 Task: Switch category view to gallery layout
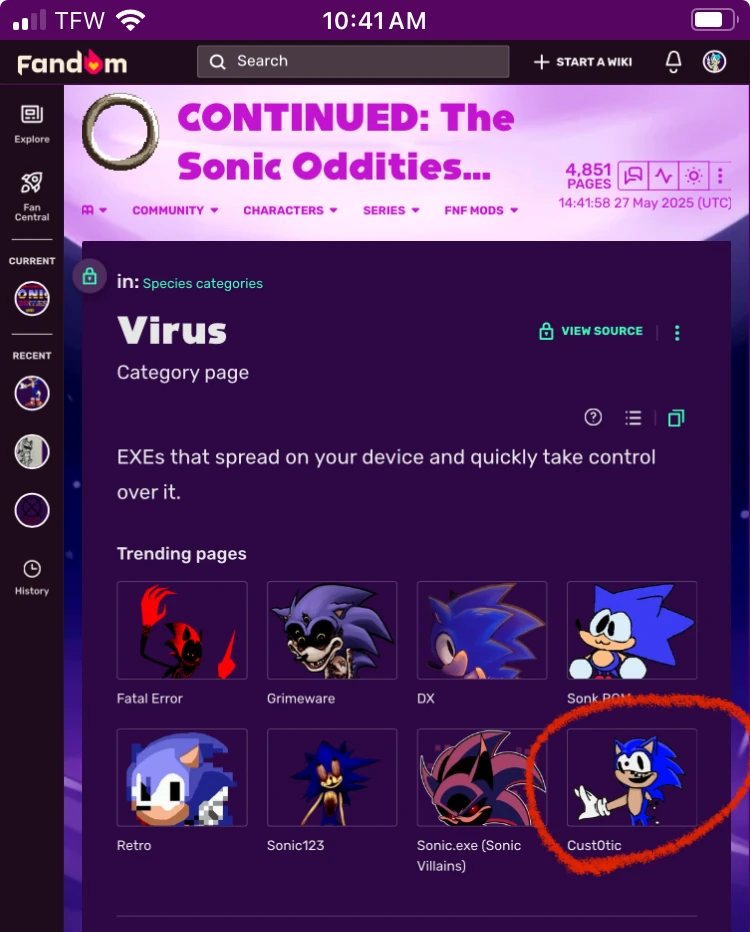click(676, 418)
